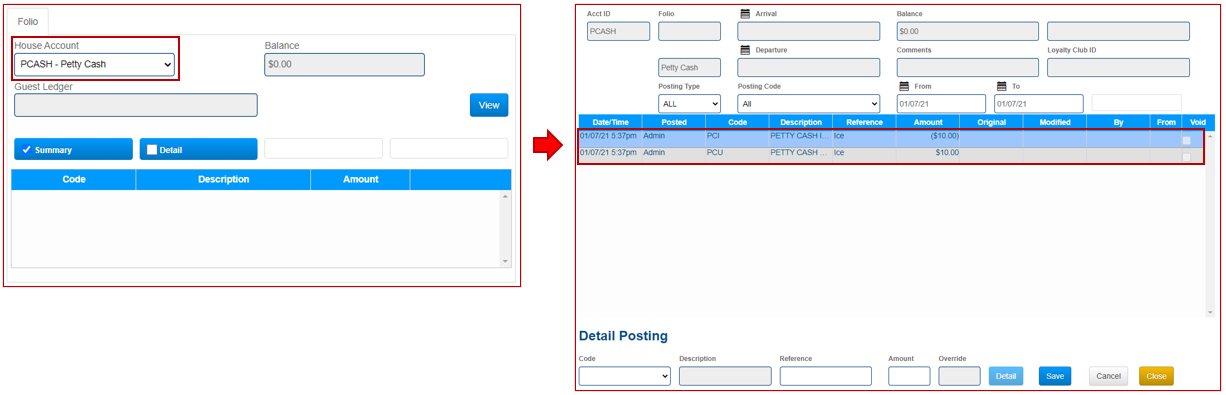The width and height of the screenshot is (1226, 395).
Task: Click the Detail Posting Description field
Action: (725, 376)
